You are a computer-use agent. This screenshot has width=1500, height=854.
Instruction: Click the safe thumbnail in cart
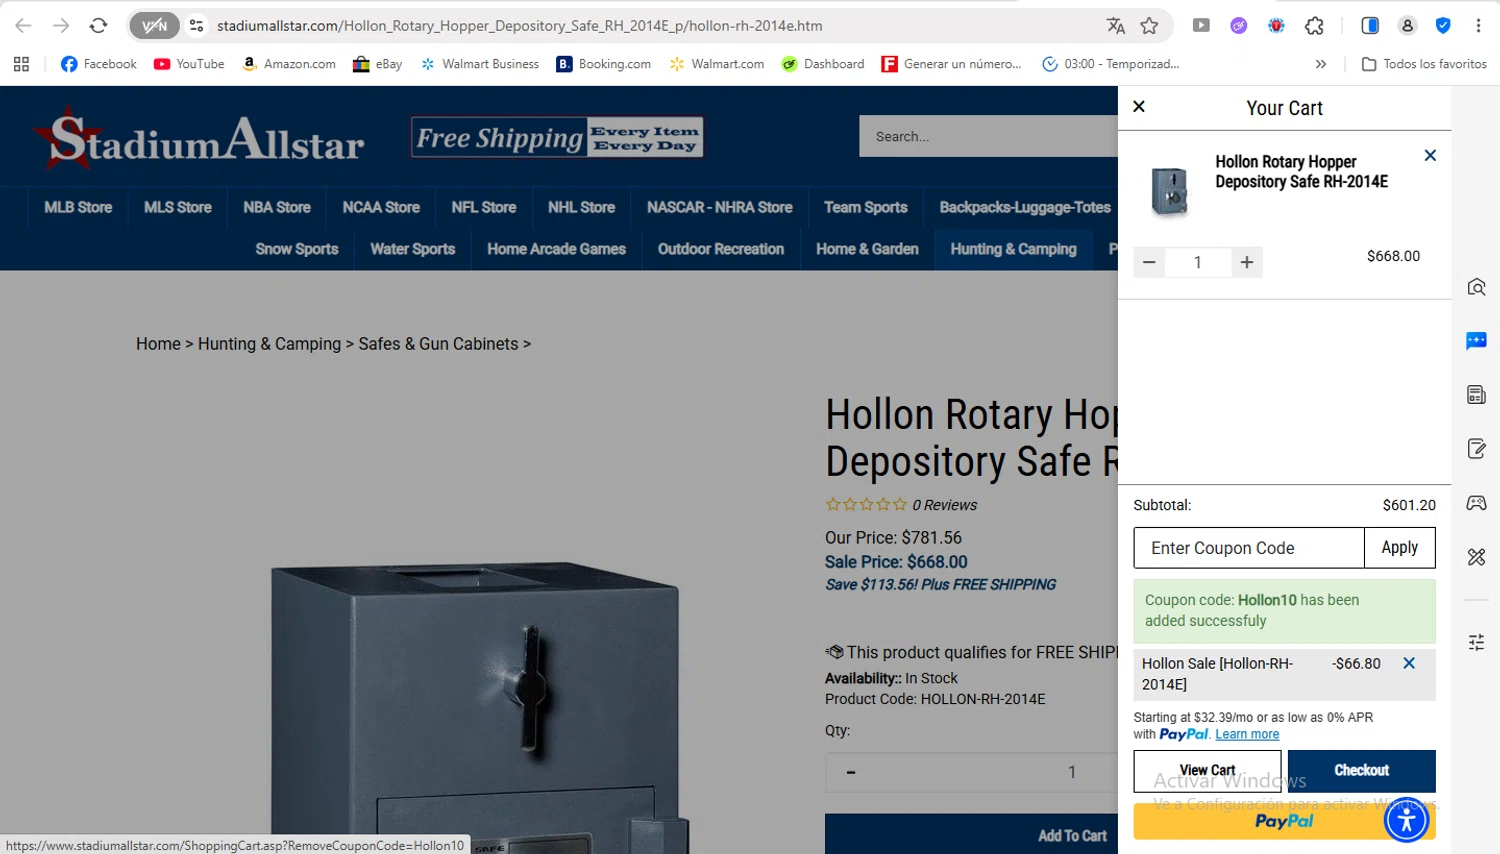(1169, 190)
